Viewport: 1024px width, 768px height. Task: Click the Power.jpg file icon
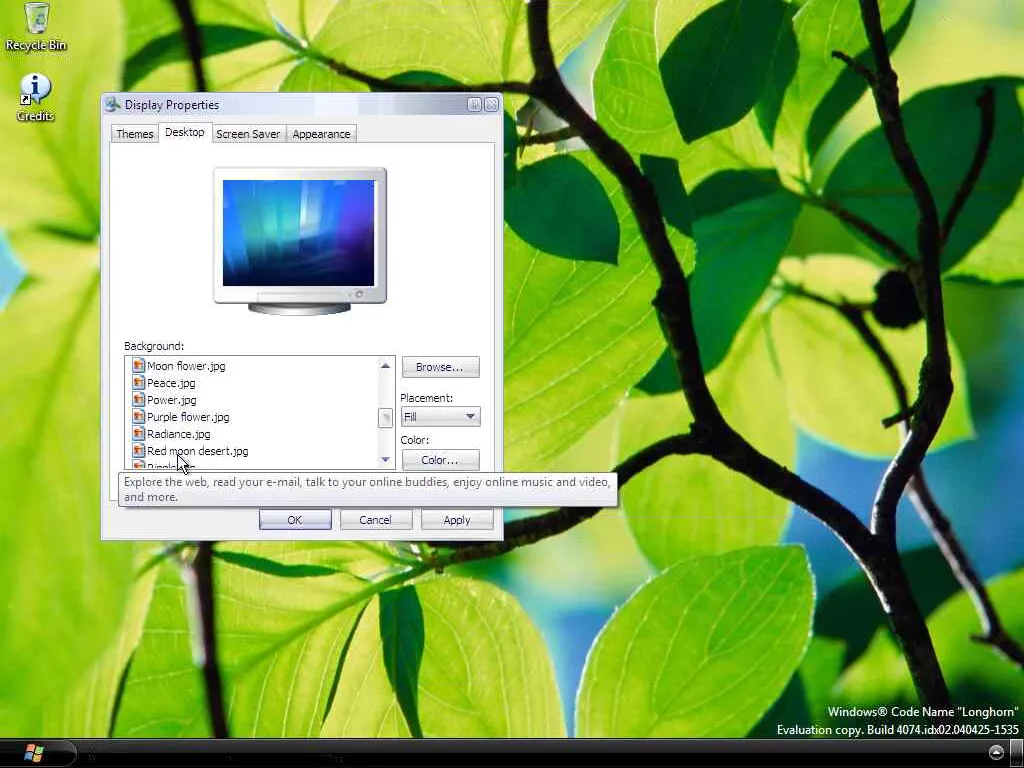click(x=138, y=400)
